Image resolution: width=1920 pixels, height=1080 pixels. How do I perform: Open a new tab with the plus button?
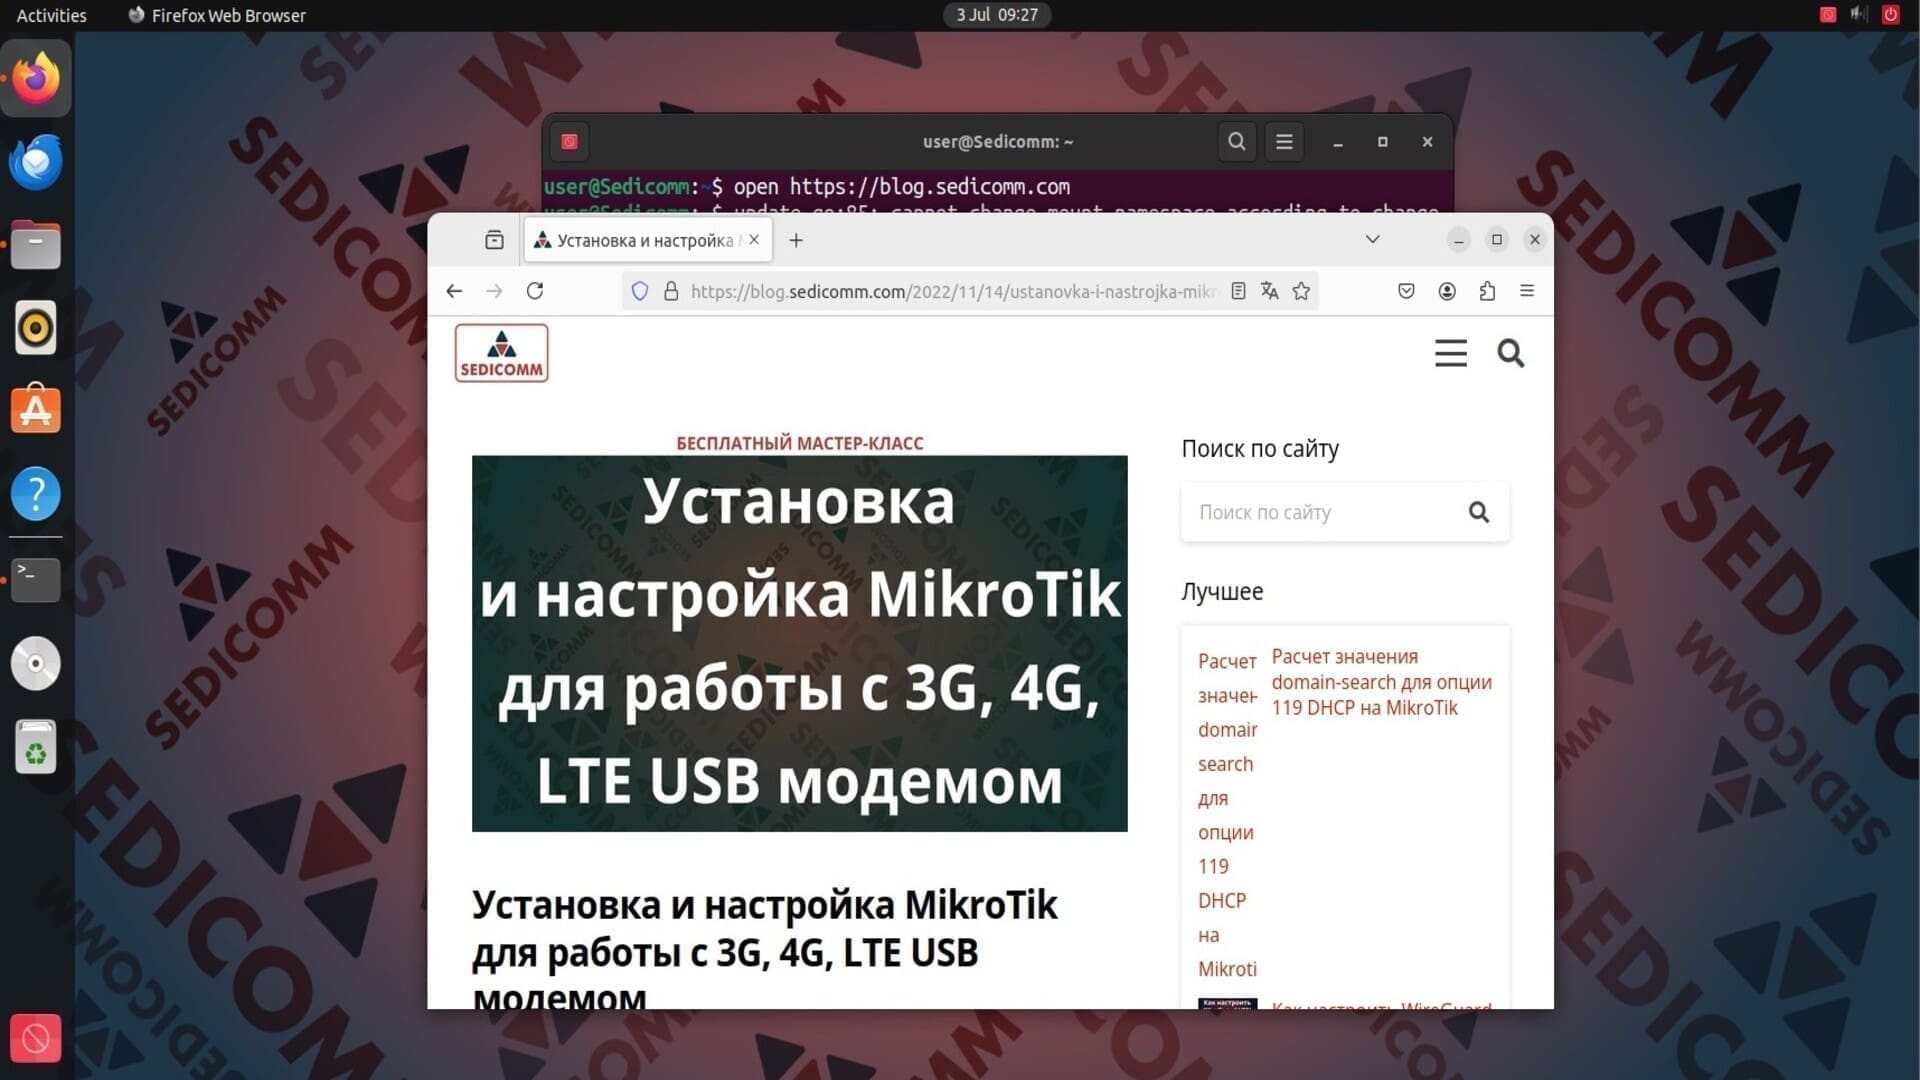(x=796, y=240)
